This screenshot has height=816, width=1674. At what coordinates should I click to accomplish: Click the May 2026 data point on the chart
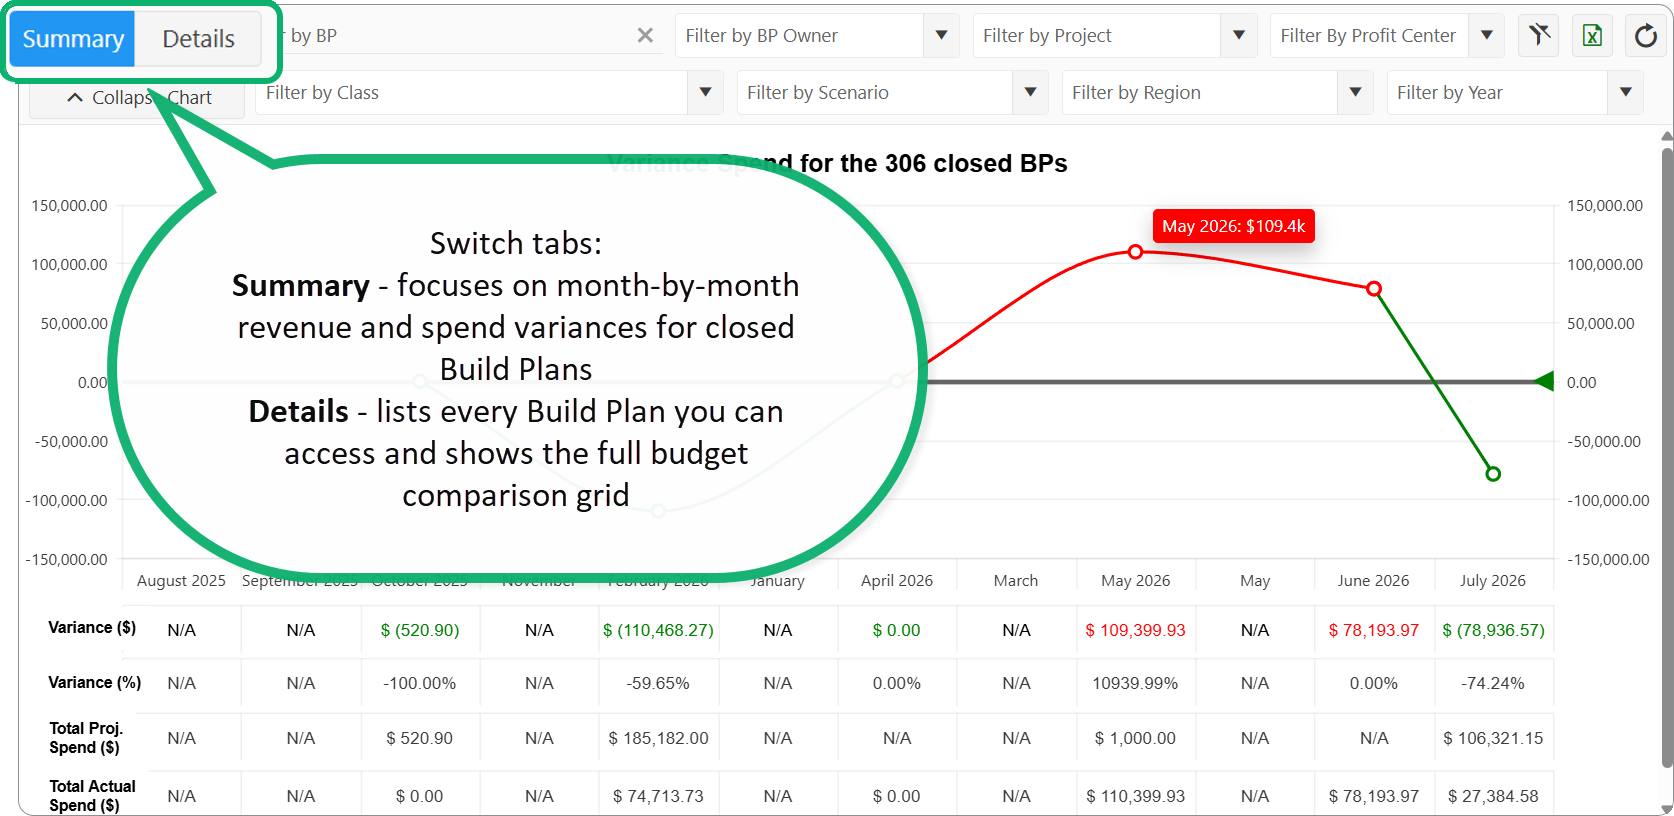tap(1135, 252)
